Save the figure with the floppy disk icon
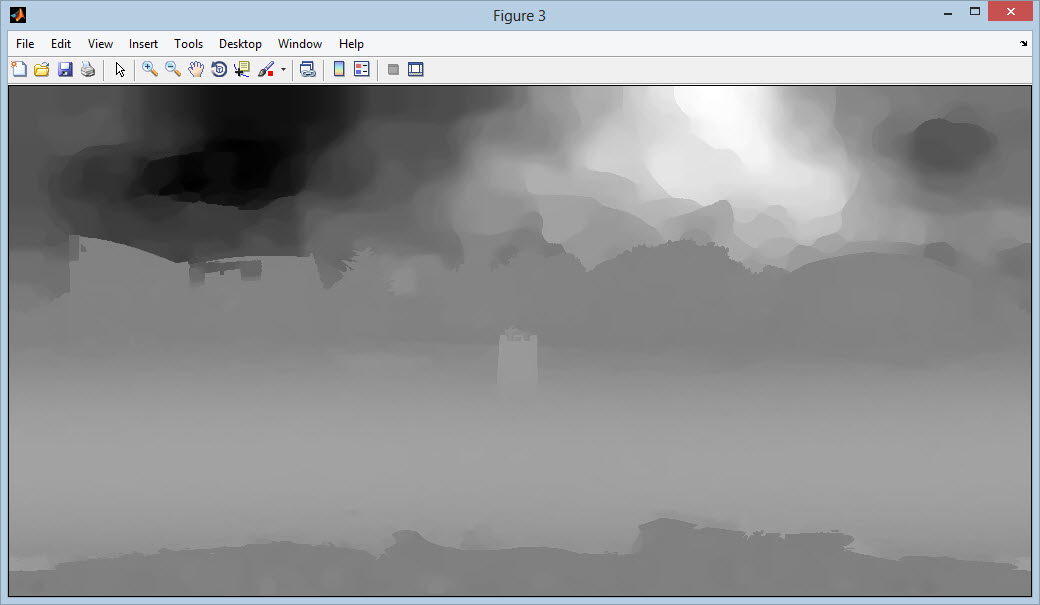Image resolution: width=1040 pixels, height=605 pixels. click(65, 69)
